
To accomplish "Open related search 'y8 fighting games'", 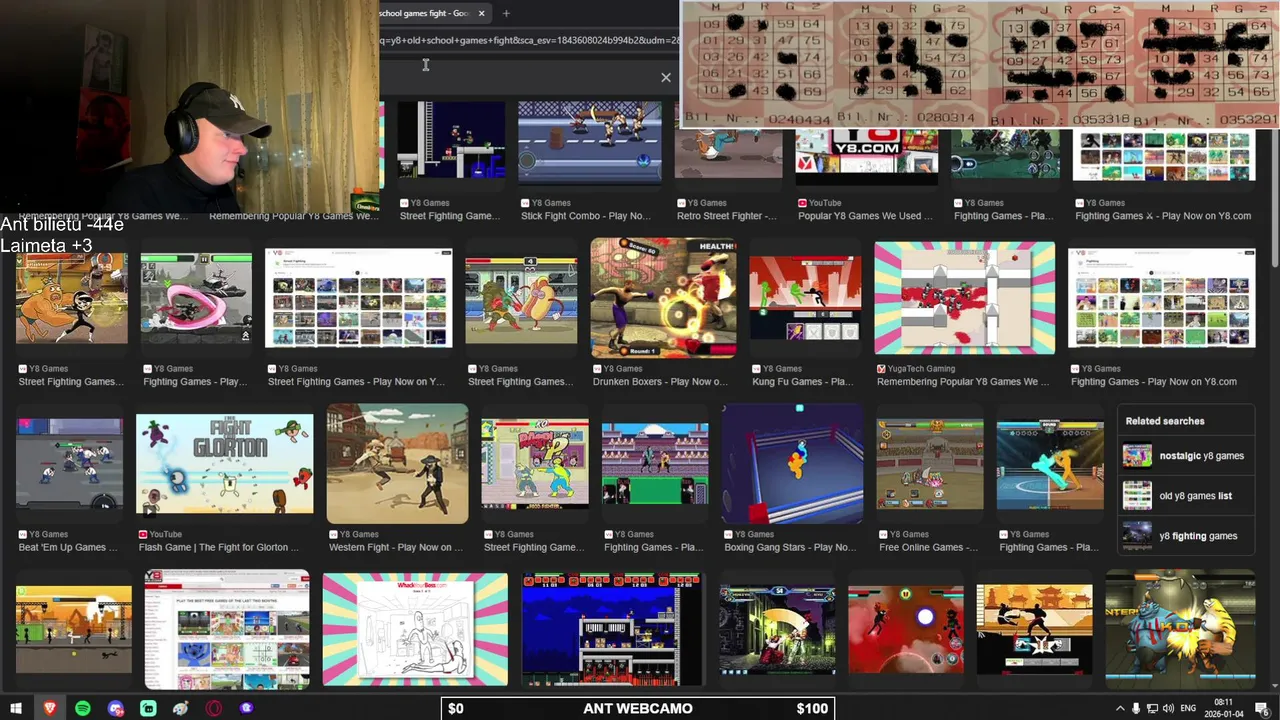I will 1186,536.
